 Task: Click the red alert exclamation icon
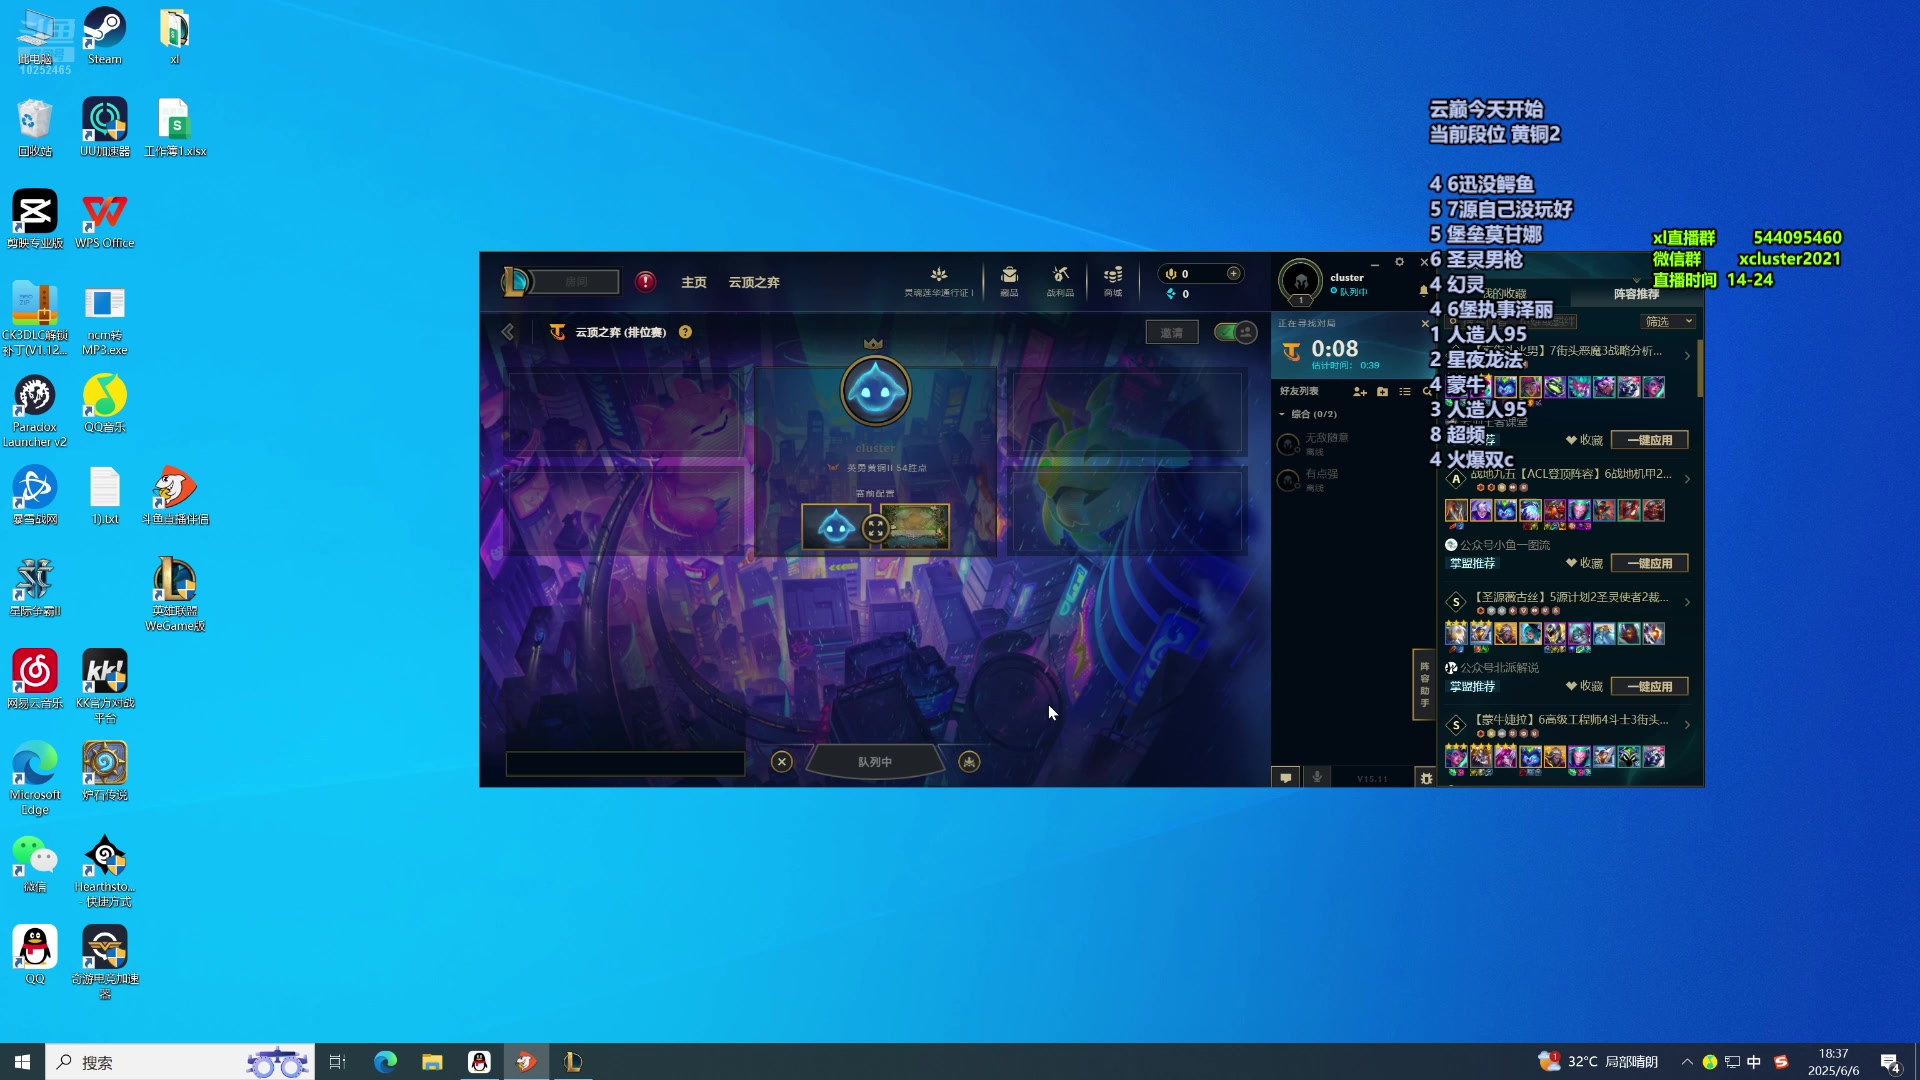click(x=646, y=281)
